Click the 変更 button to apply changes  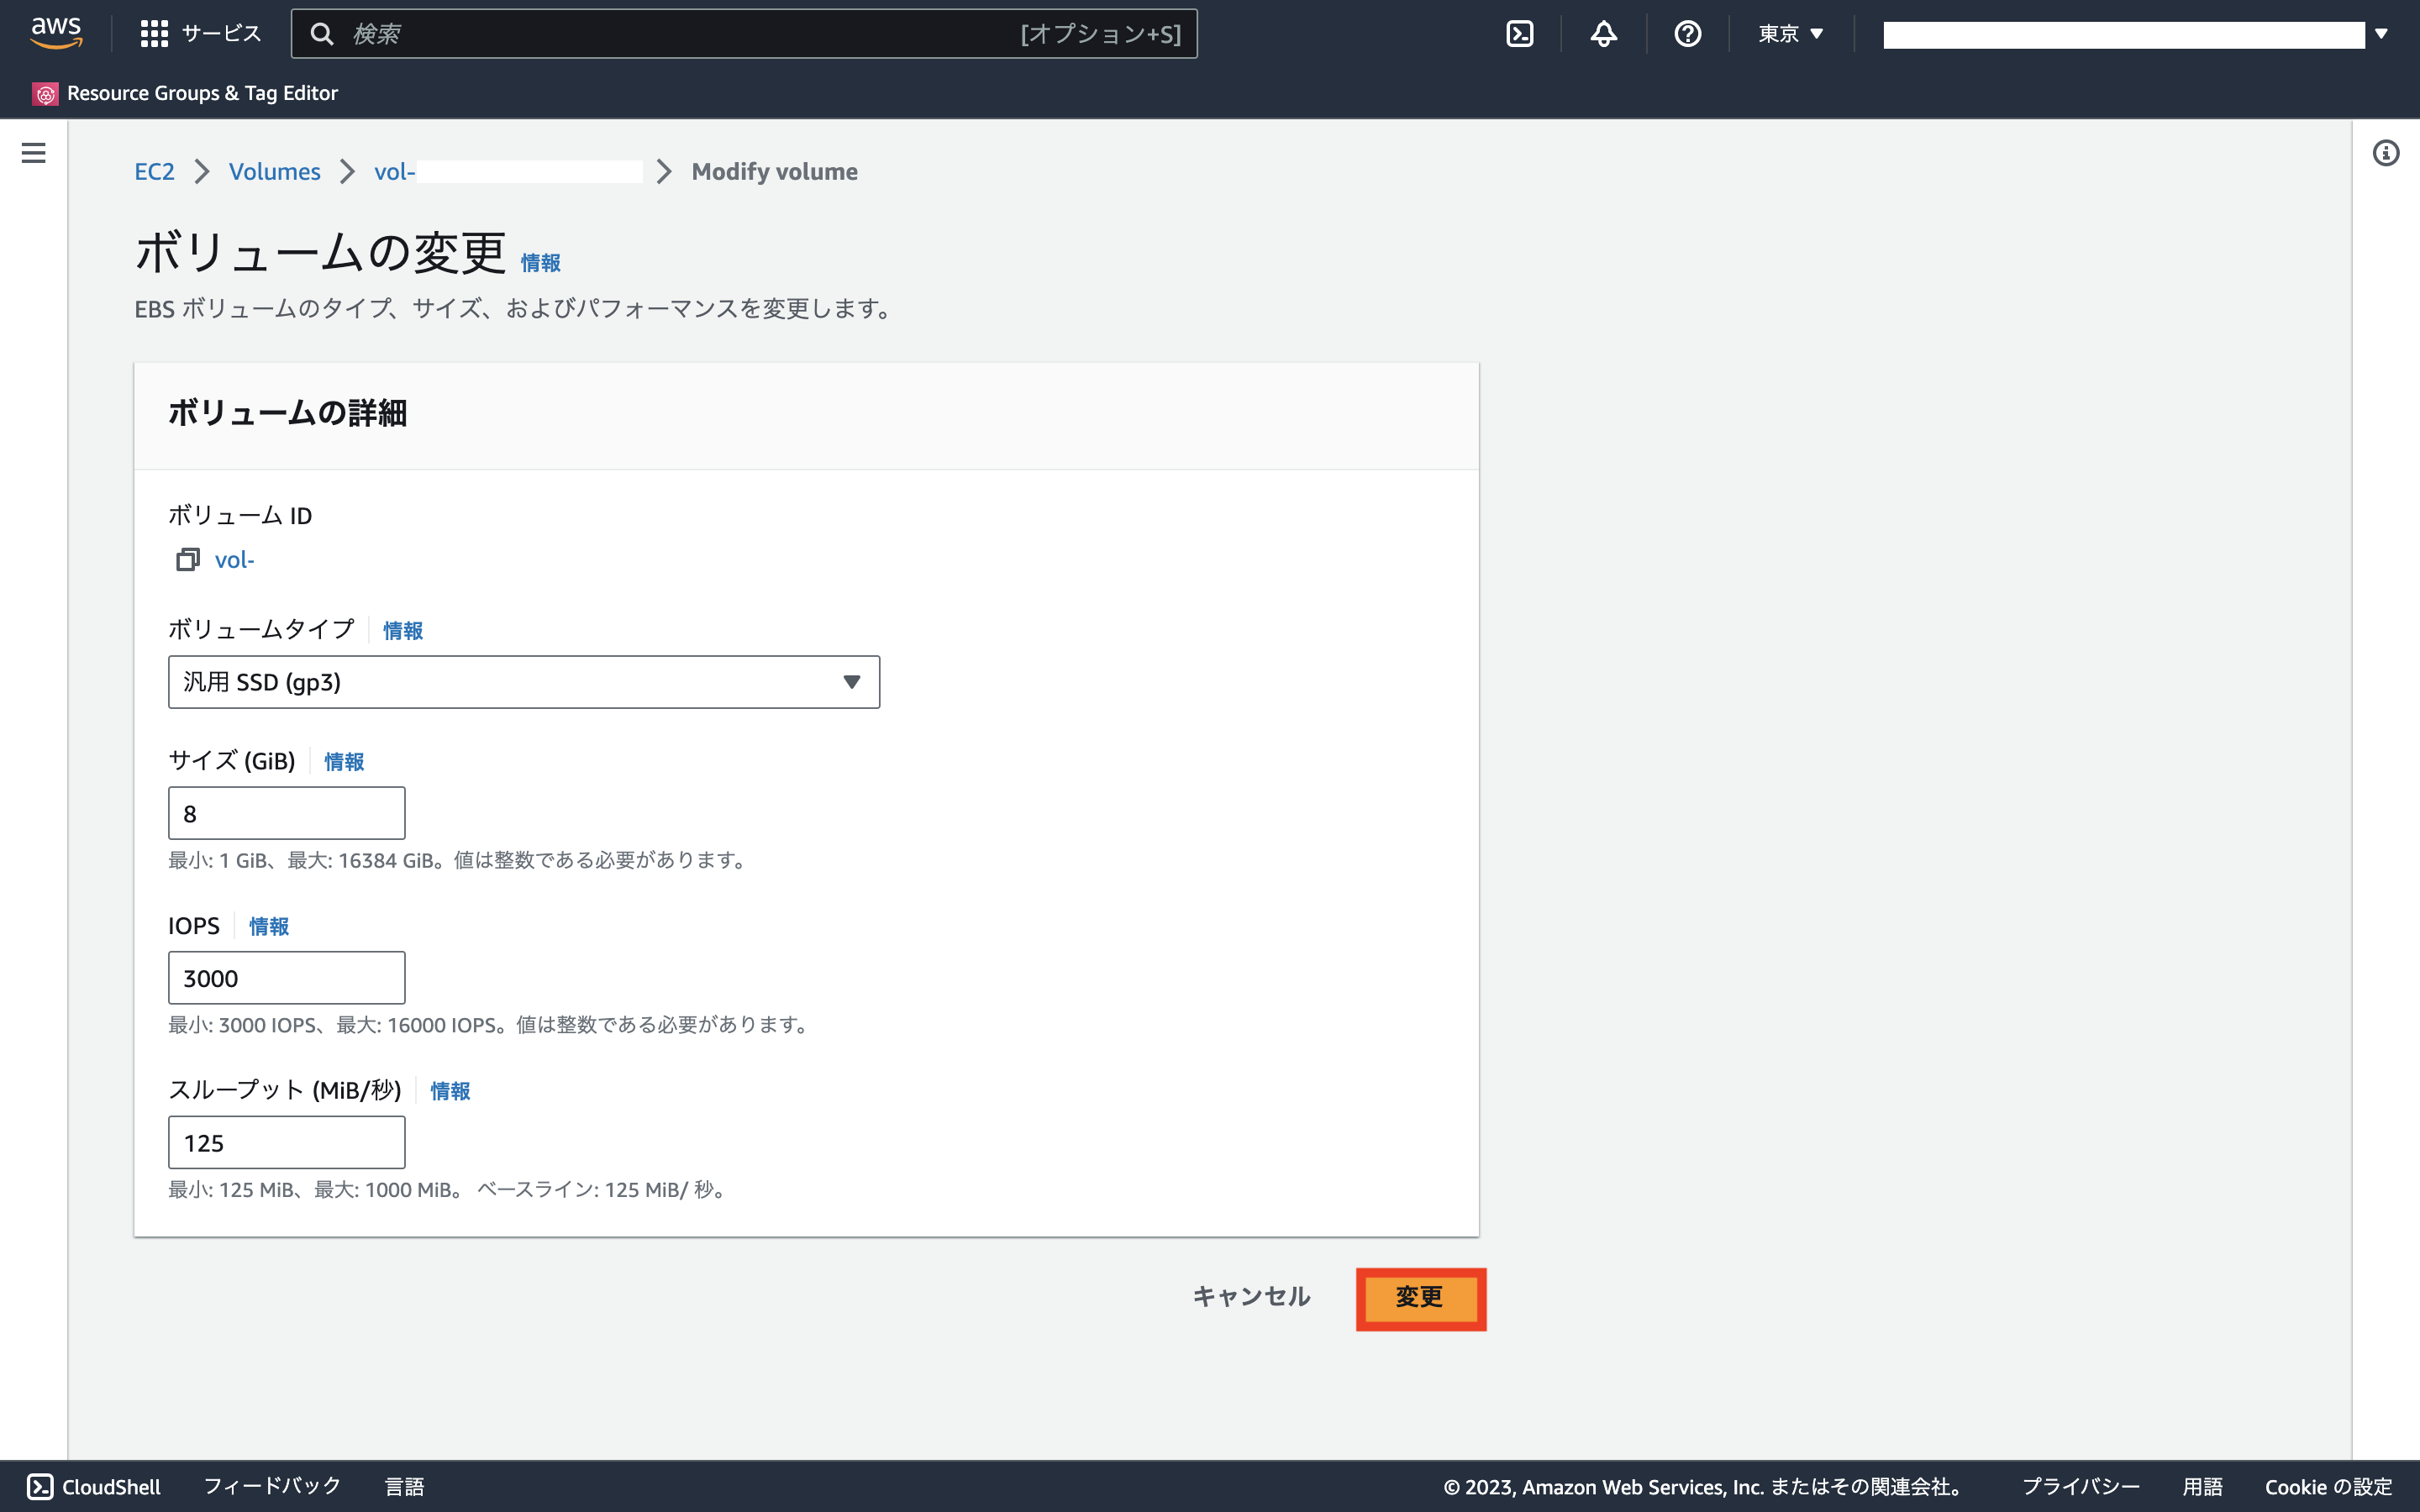[x=1420, y=1298]
